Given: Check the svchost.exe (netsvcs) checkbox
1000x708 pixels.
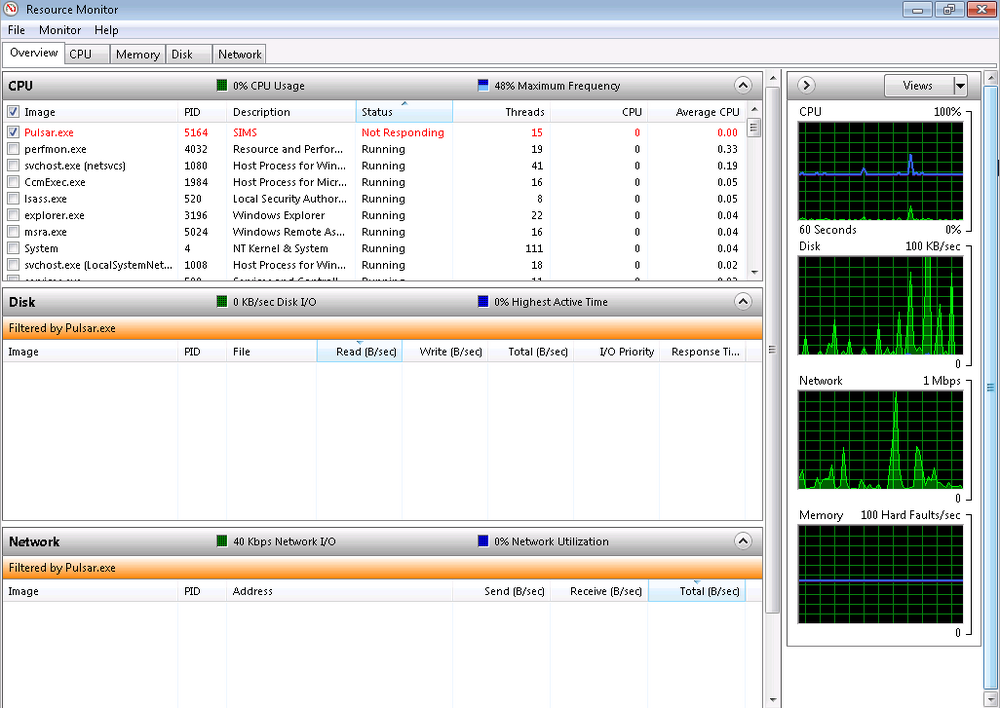Looking at the screenshot, I should [x=13, y=165].
